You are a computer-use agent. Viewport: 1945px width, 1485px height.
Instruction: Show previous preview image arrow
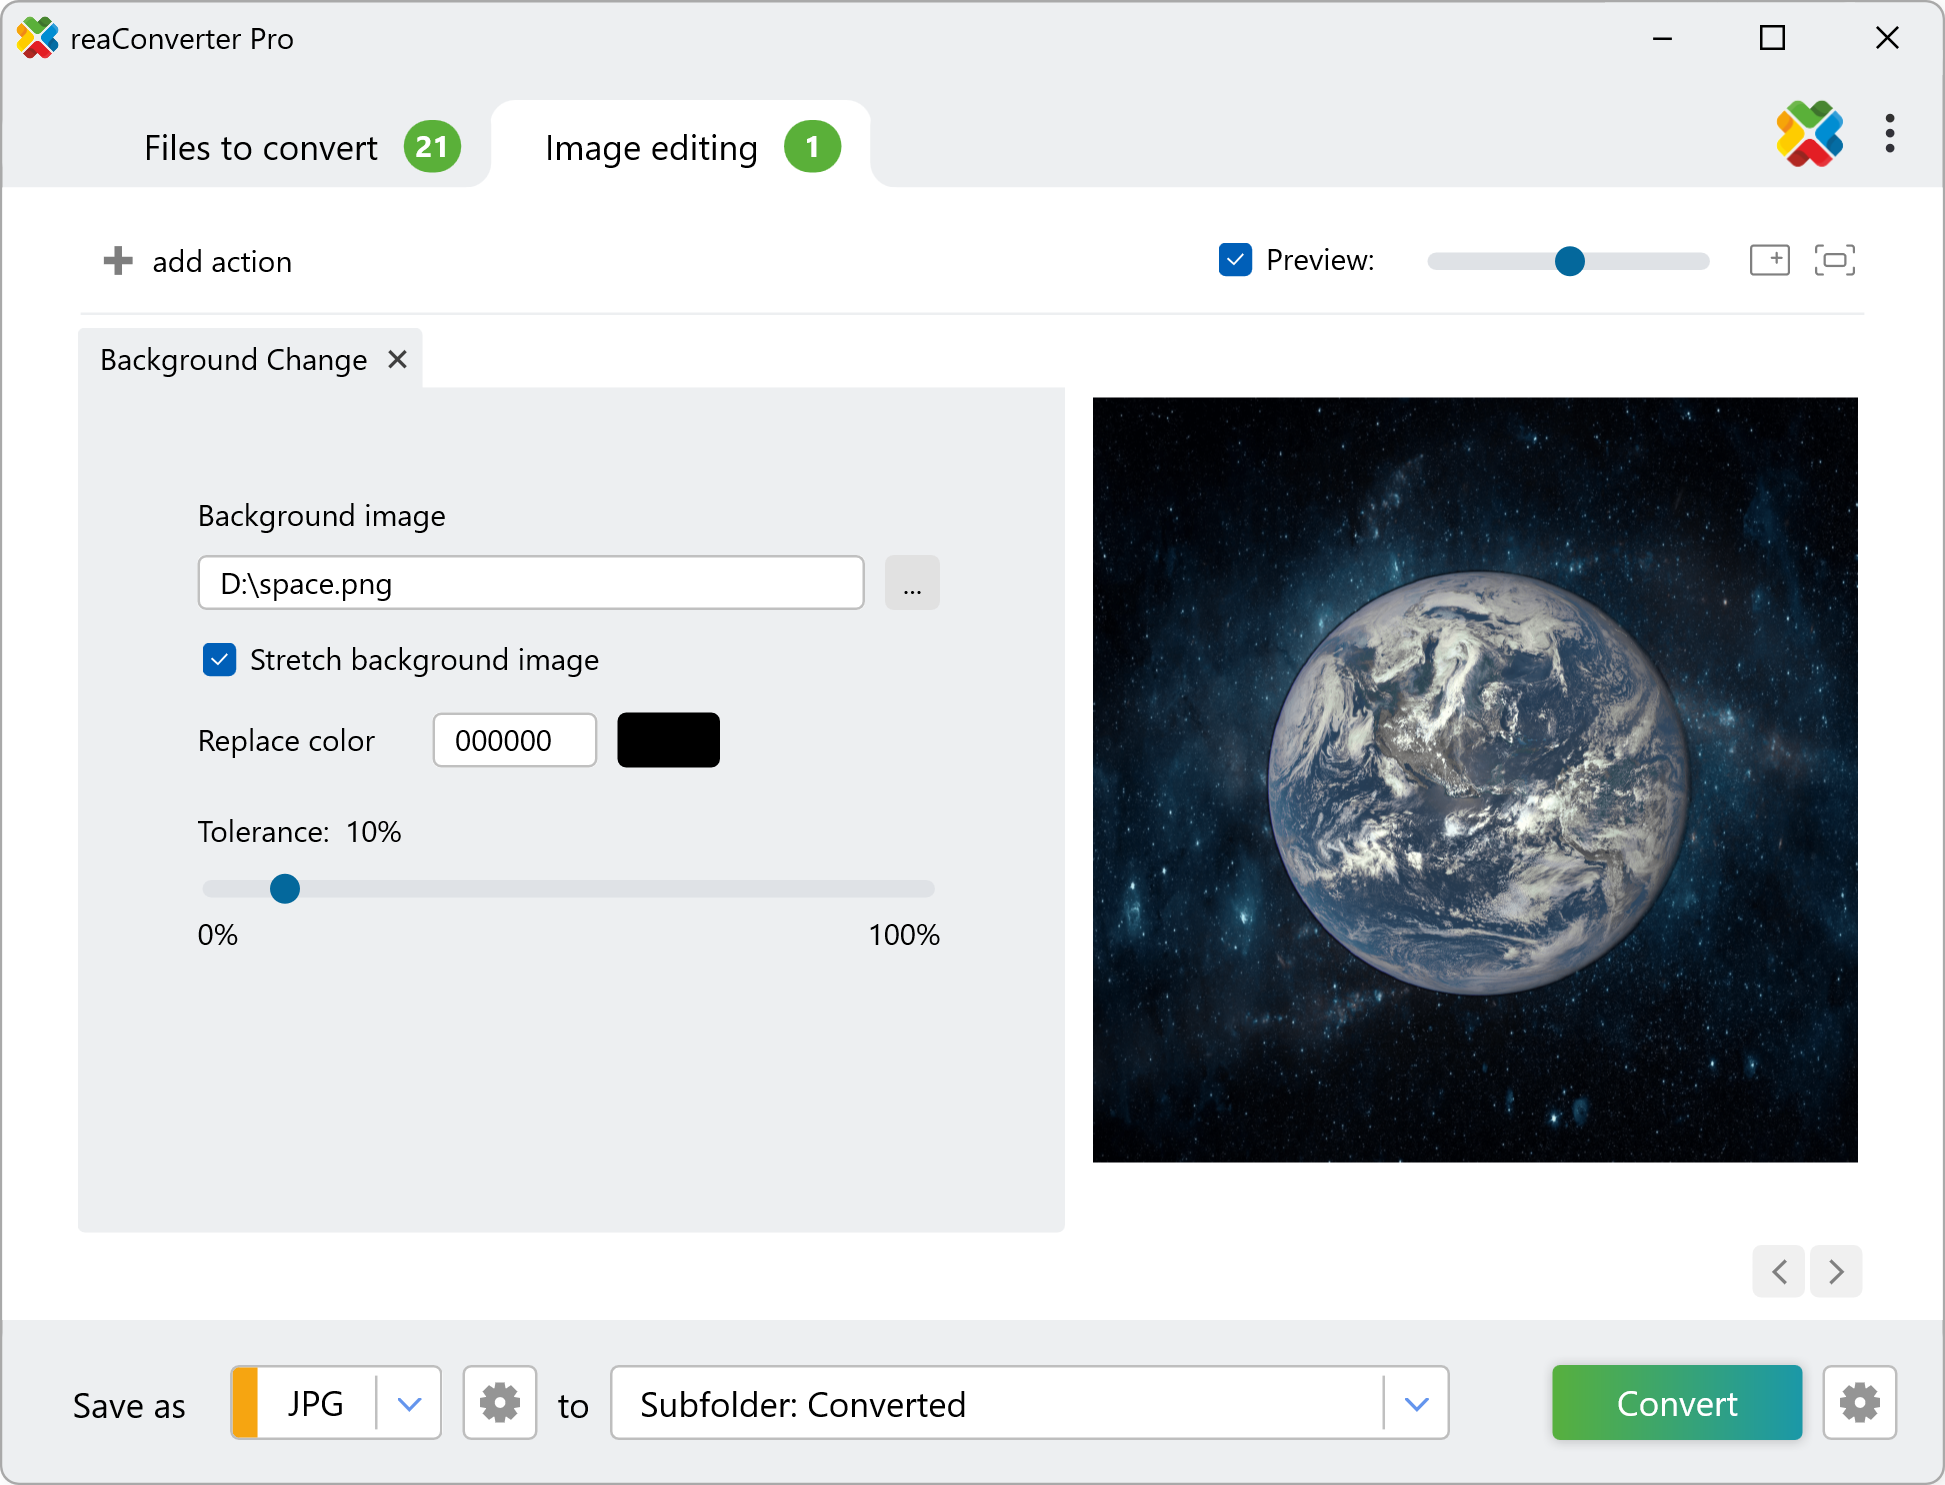[x=1778, y=1271]
